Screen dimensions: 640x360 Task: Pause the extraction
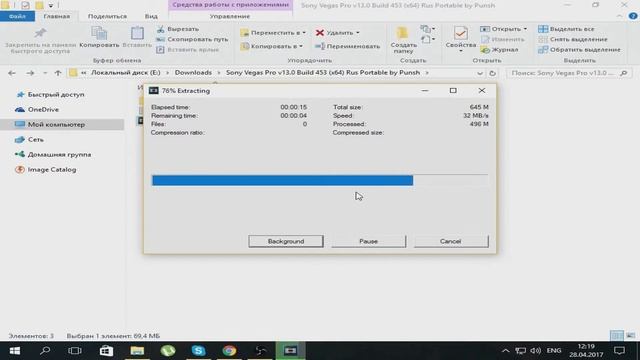(368, 241)
